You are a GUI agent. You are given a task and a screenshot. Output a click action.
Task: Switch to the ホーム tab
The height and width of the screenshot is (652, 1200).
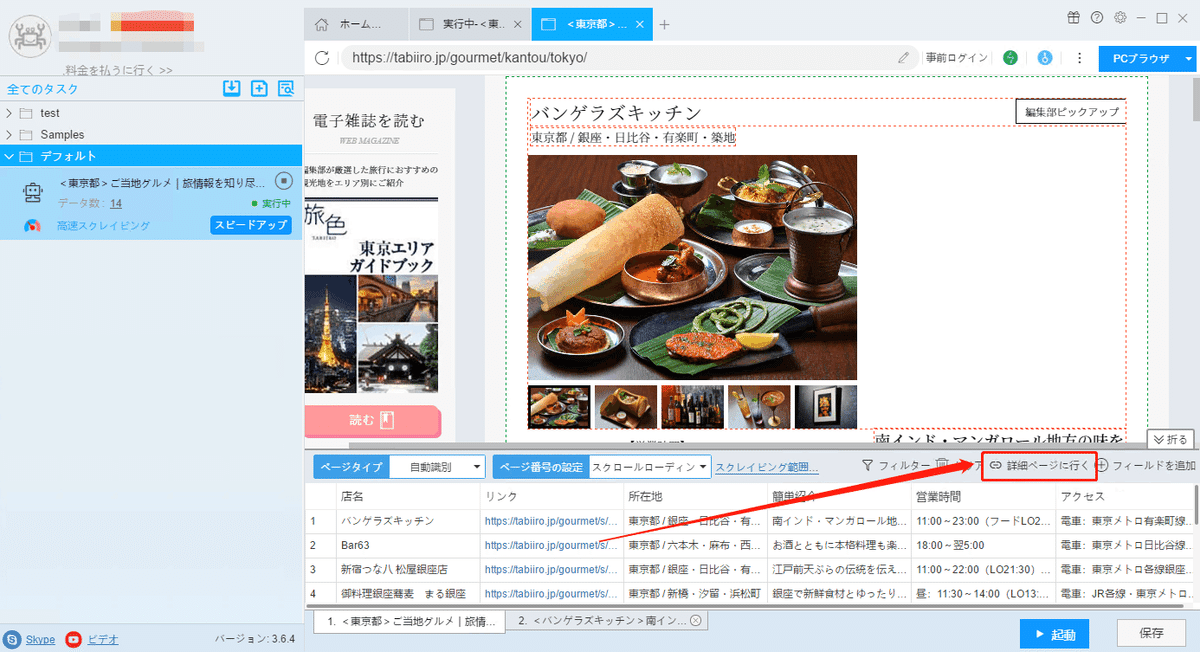click(x=356, y=24)
